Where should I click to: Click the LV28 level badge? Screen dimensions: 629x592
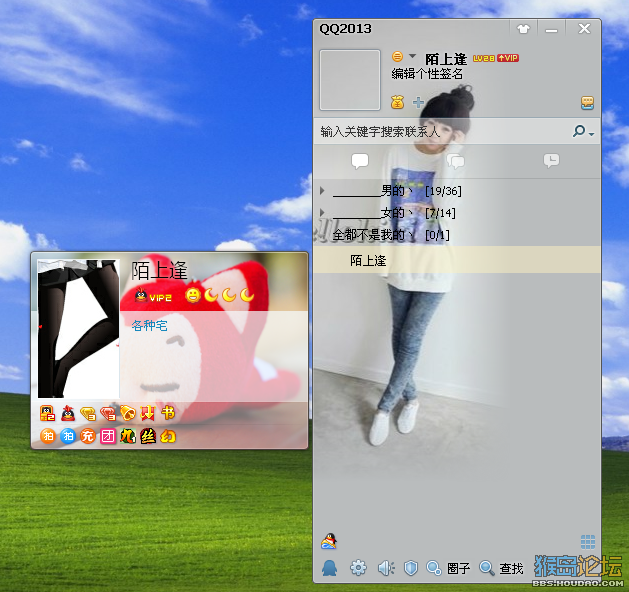tap(484, 59)
